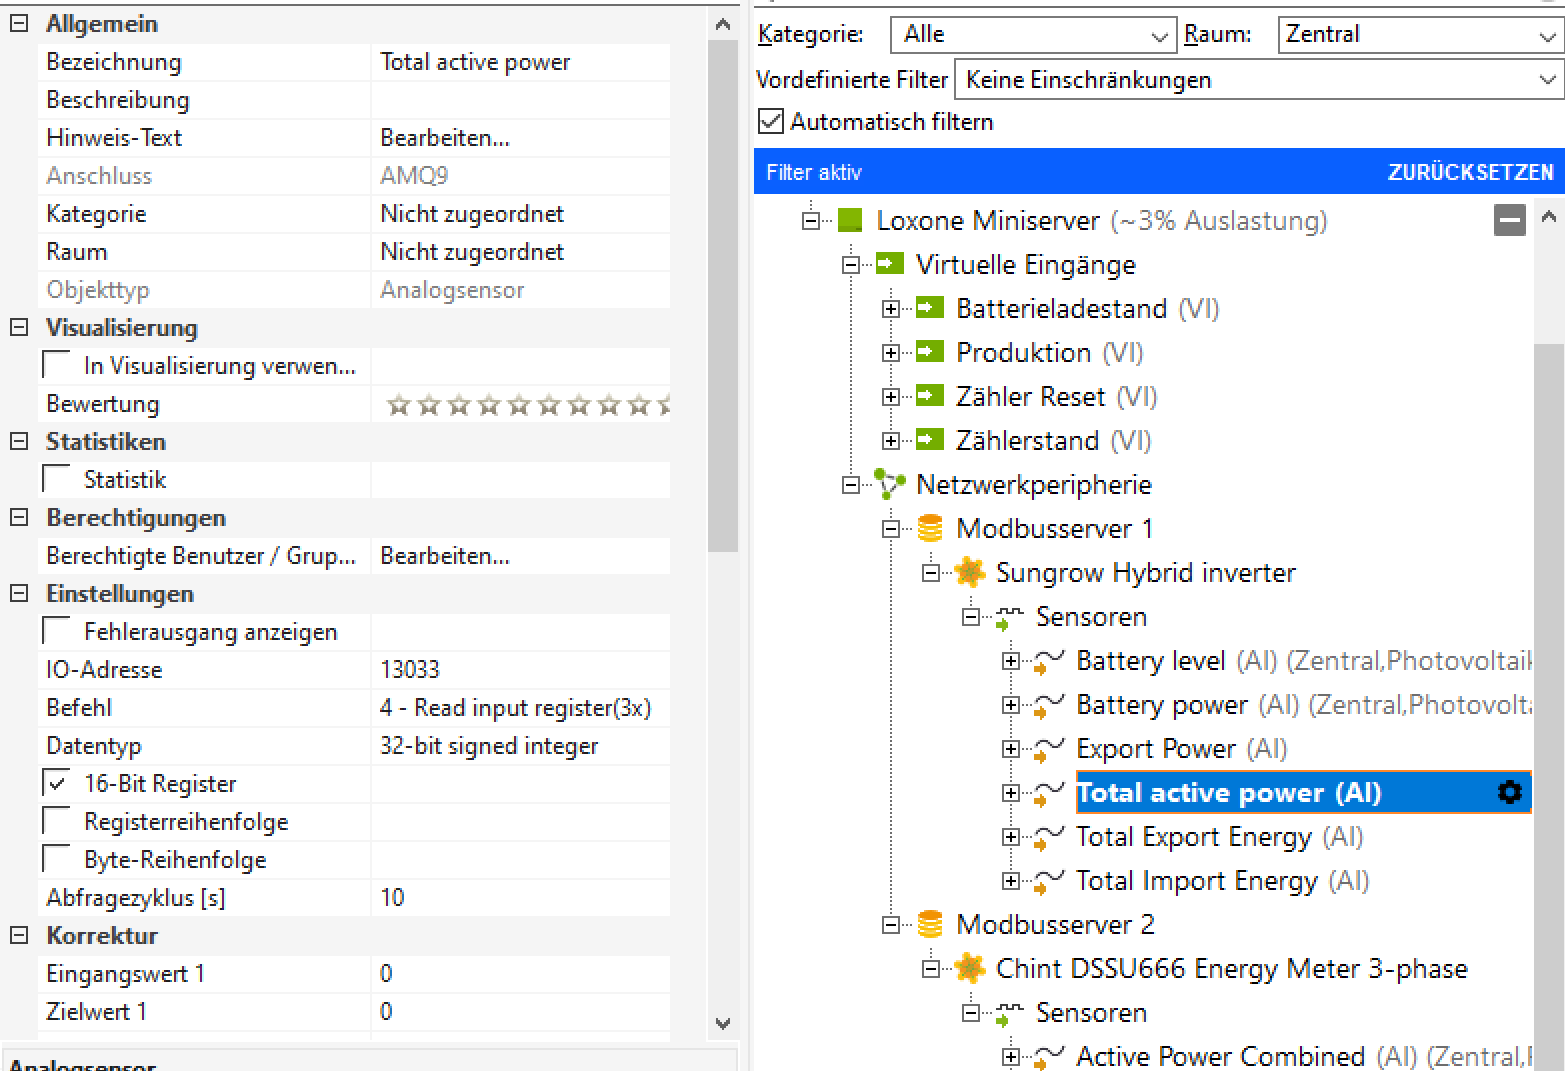Select the Total Export Energy sensor
Image resolution: width=1565 pixels, height=1071 pixels.
click(1192, 837)
